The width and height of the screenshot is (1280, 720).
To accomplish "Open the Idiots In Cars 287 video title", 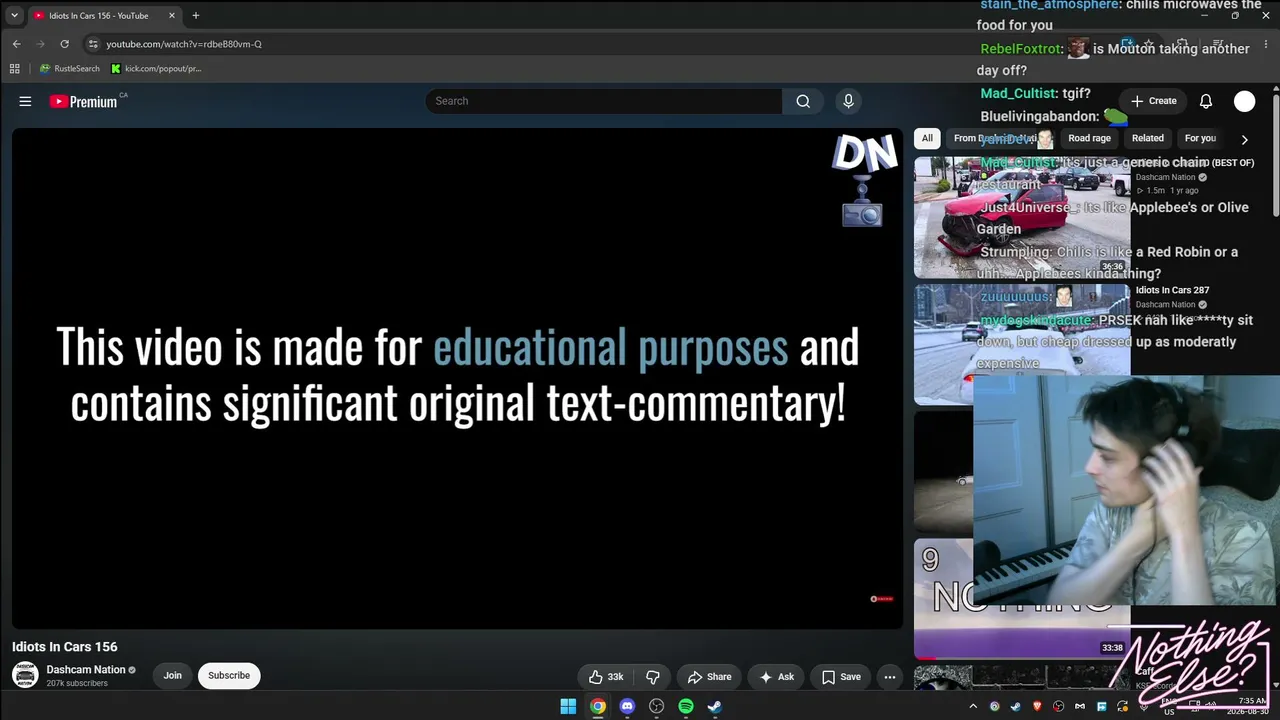I will tap(1172, 290).
